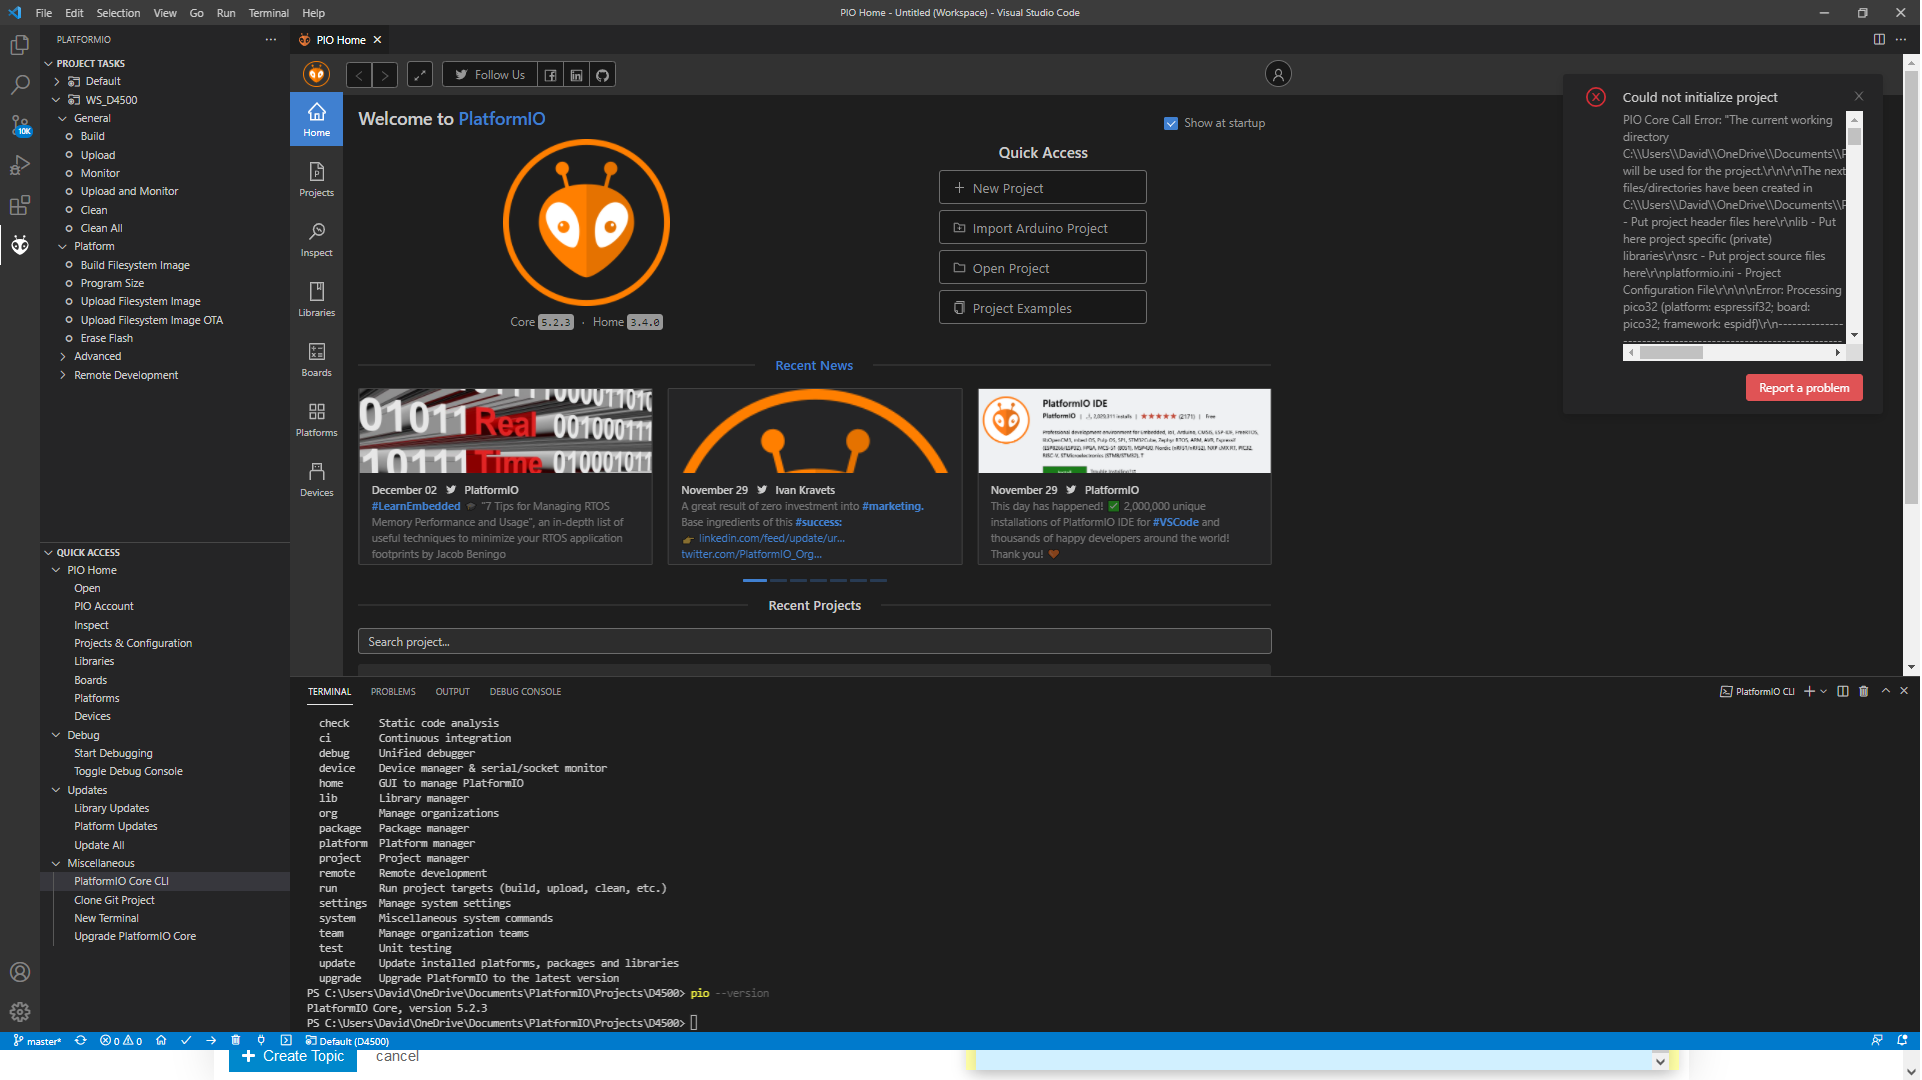Click PlatformIO Clean trash in status bar
Image resolution: width=1922 pixels, height=1080 pixels.
(x=236, y=1040)
